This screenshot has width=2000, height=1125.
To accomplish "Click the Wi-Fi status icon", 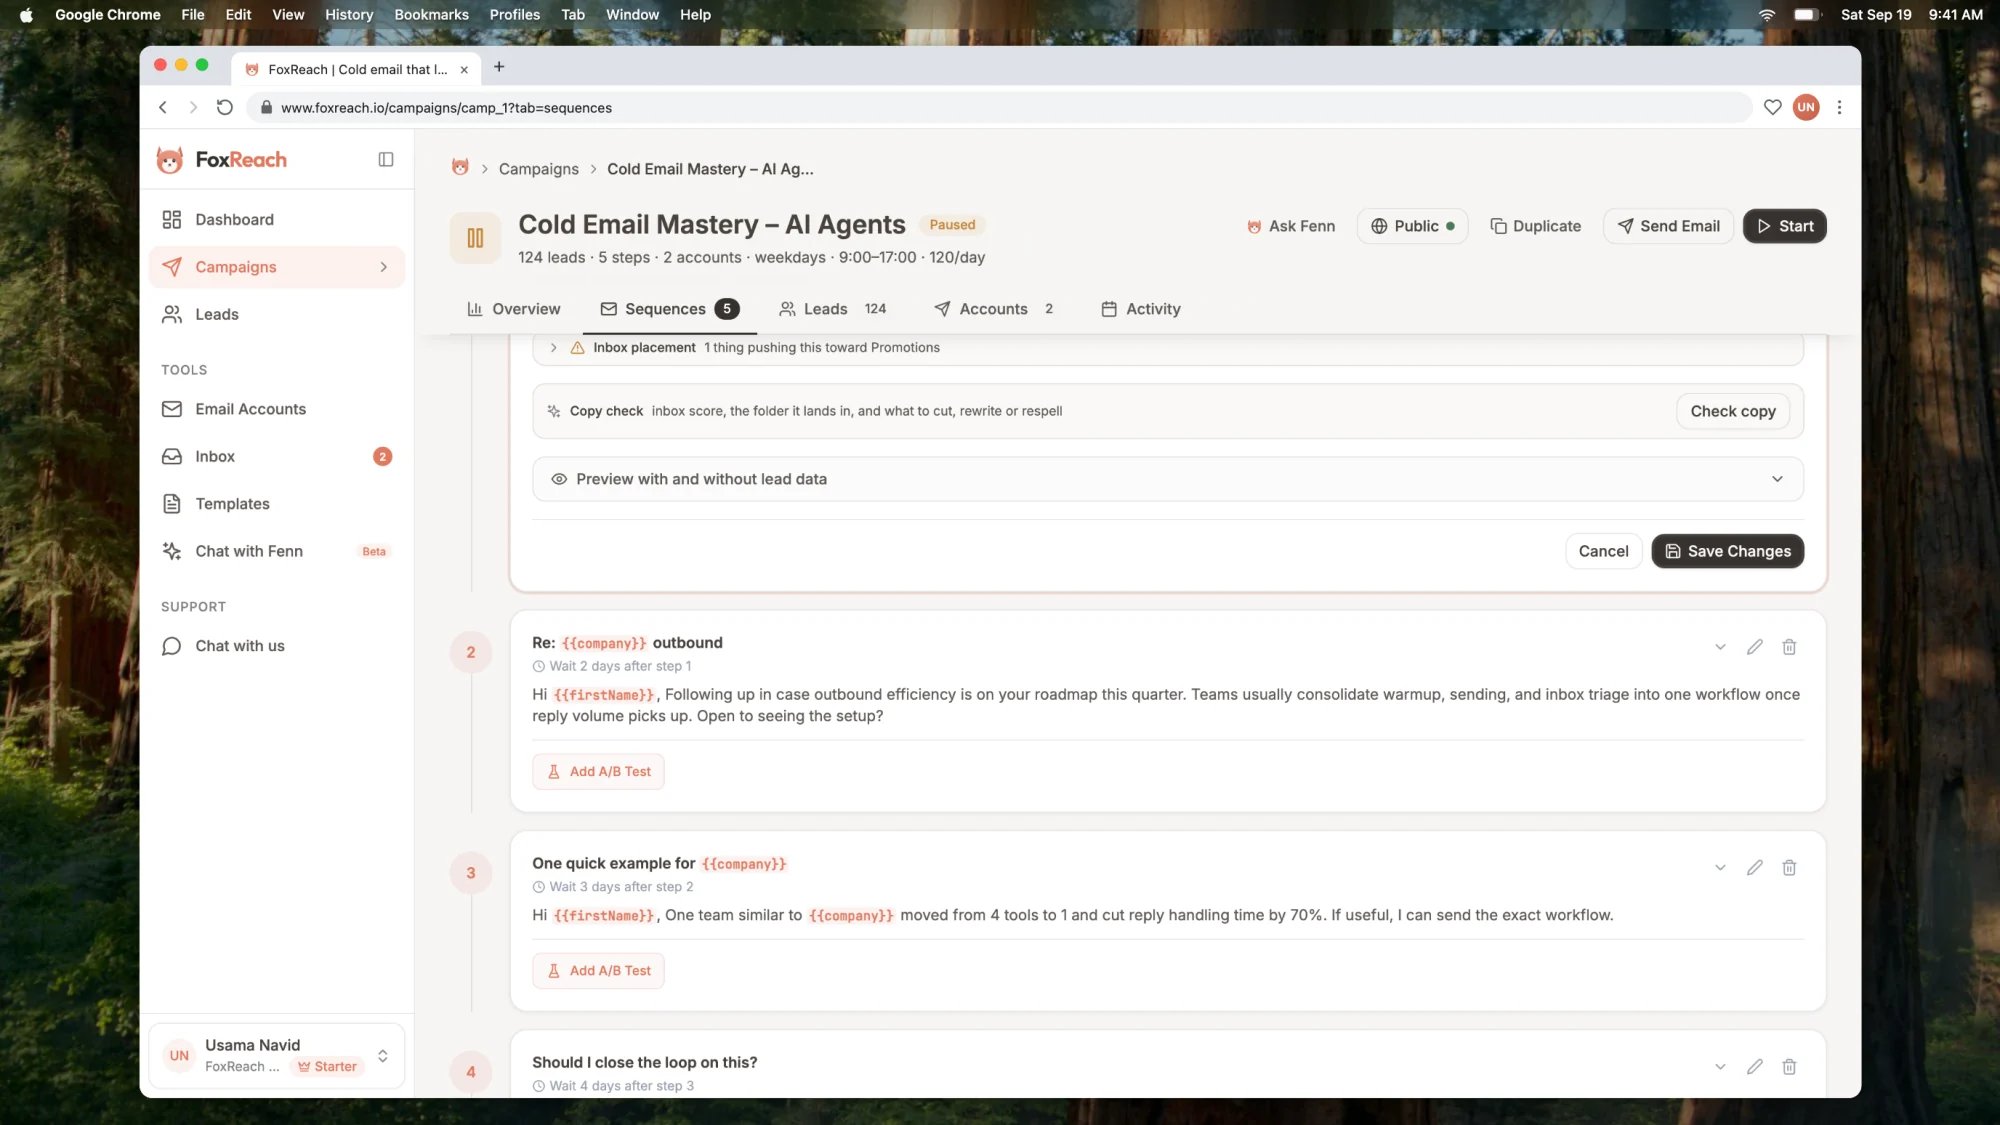I will (x=1767, y=14).
